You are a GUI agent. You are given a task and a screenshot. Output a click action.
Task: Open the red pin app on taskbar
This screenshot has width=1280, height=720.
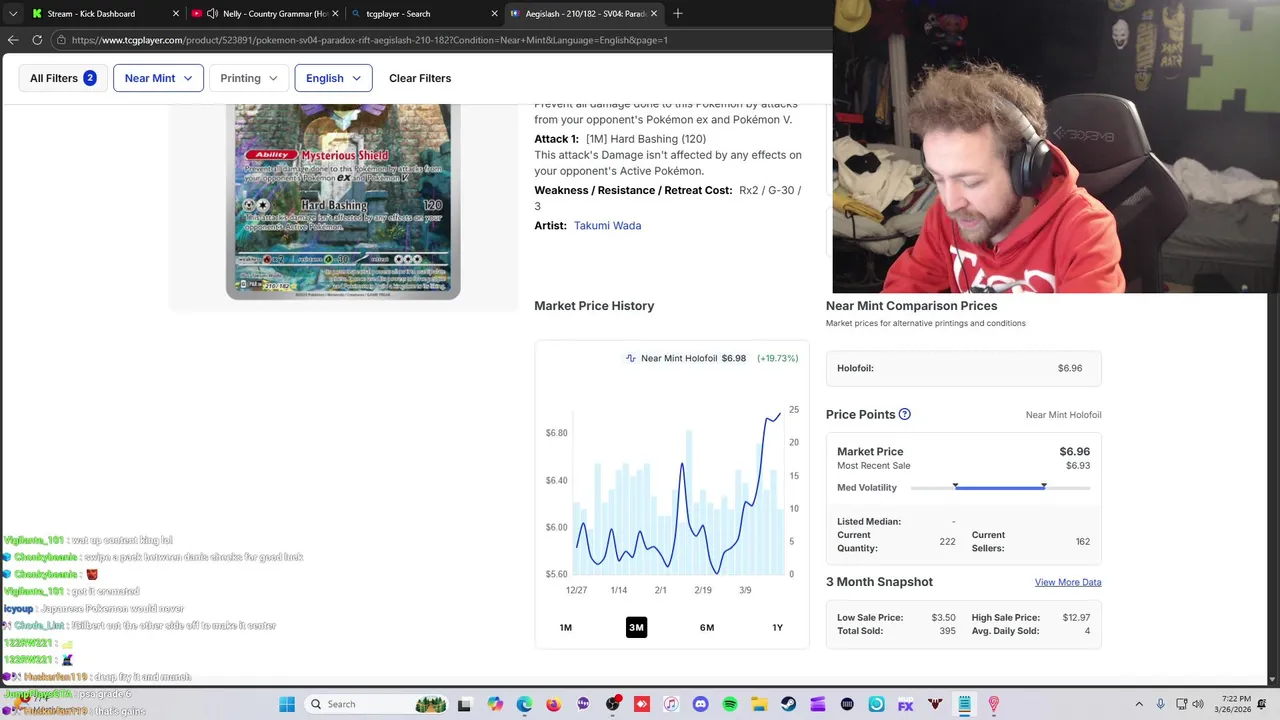click(x=993, y=704)
